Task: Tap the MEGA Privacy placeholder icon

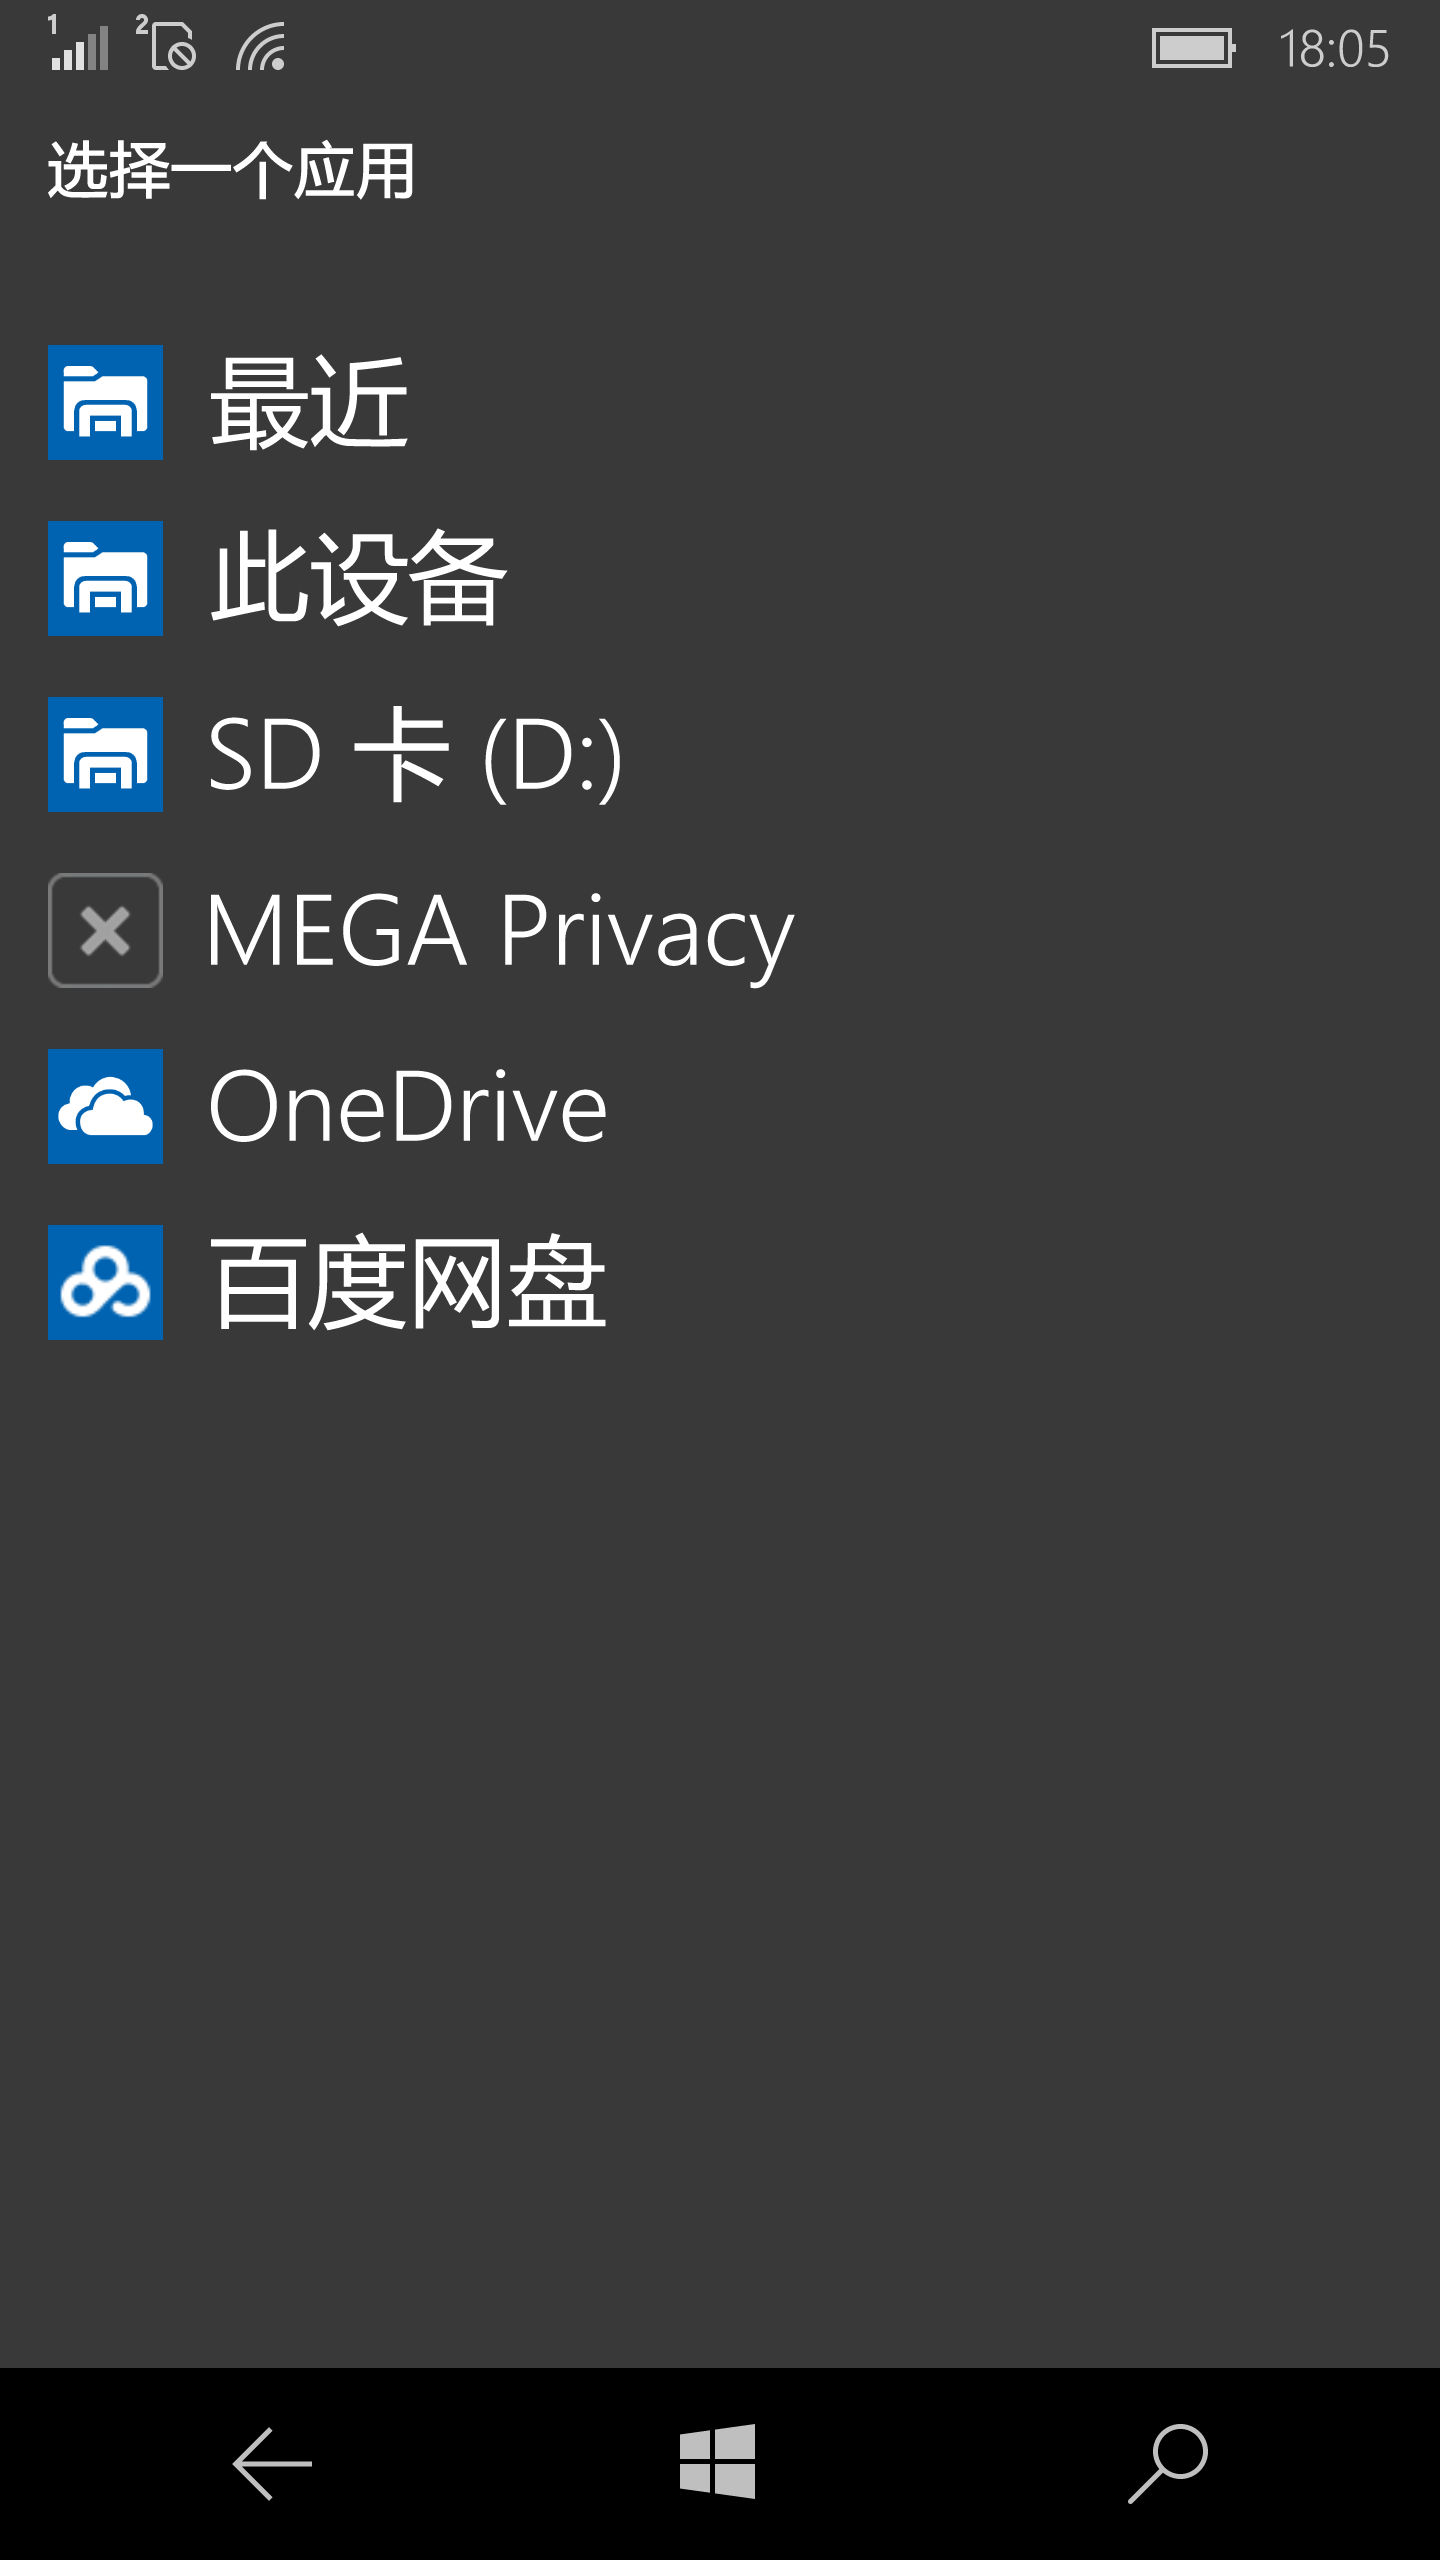Action: pyautogui.click(x=105, y=931)
